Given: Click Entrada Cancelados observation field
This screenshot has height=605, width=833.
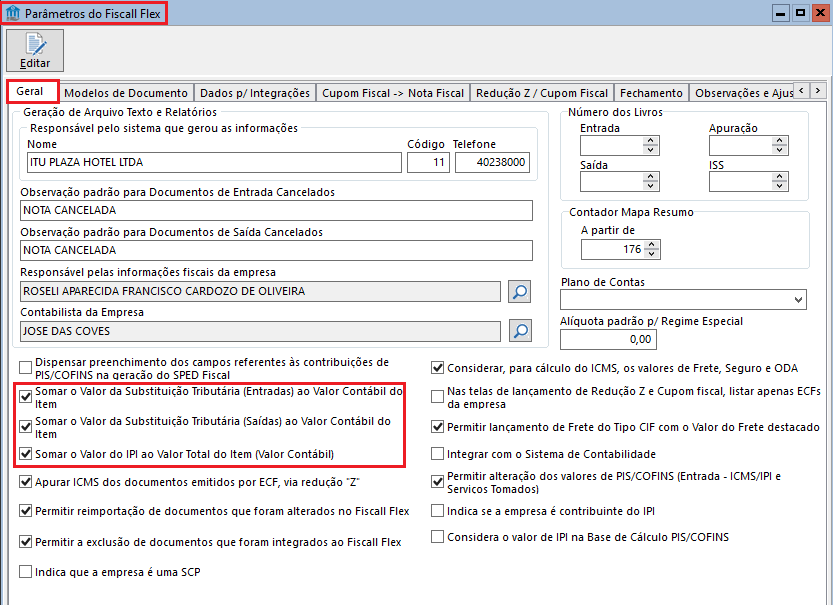Looking at the screenshot, I should pos(276,210).
